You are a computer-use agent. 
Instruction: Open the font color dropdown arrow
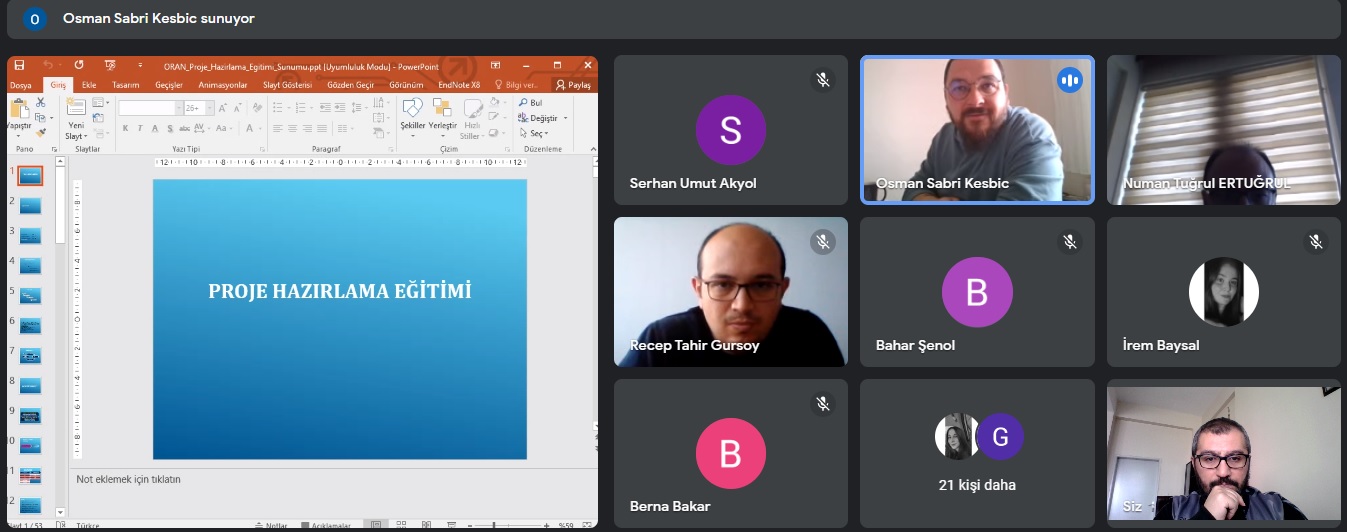tap(260, 128)
